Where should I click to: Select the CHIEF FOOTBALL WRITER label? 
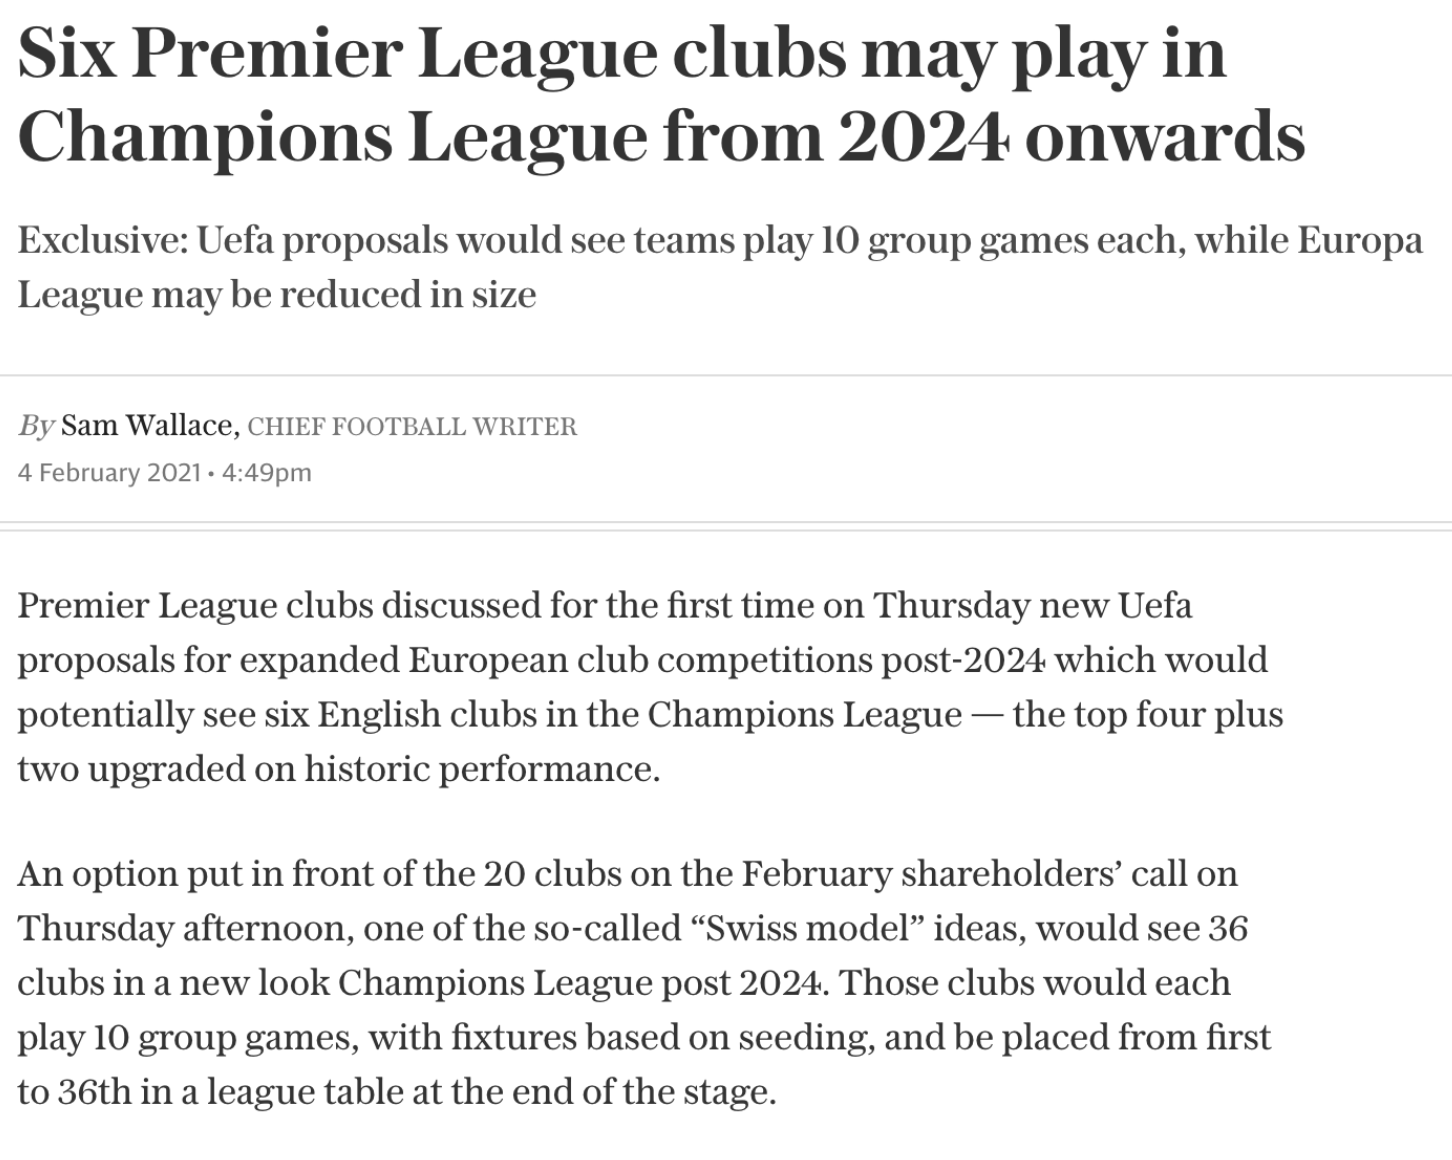click(x=412, y=427)
